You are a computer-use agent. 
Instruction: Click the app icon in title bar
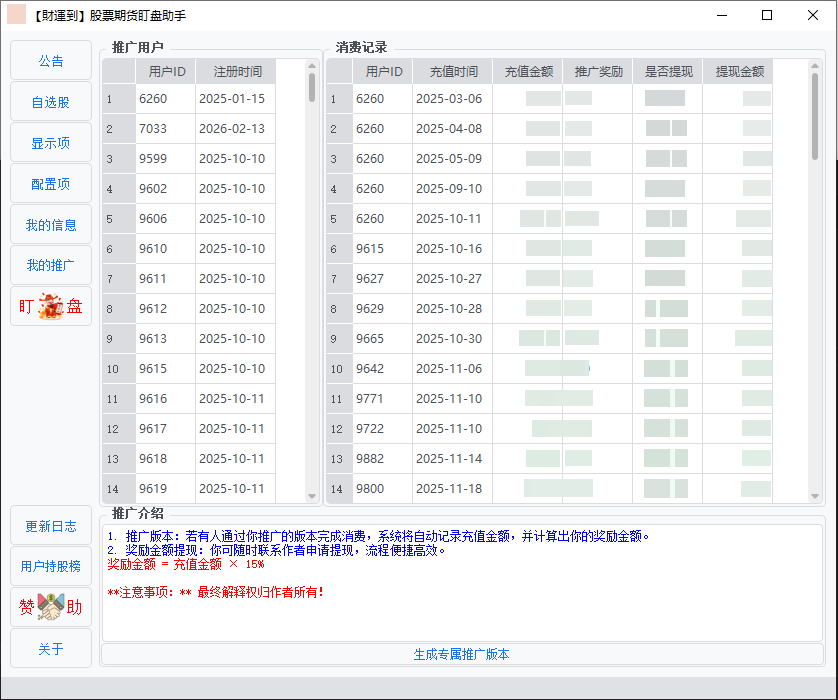click(x=17, y=16)
